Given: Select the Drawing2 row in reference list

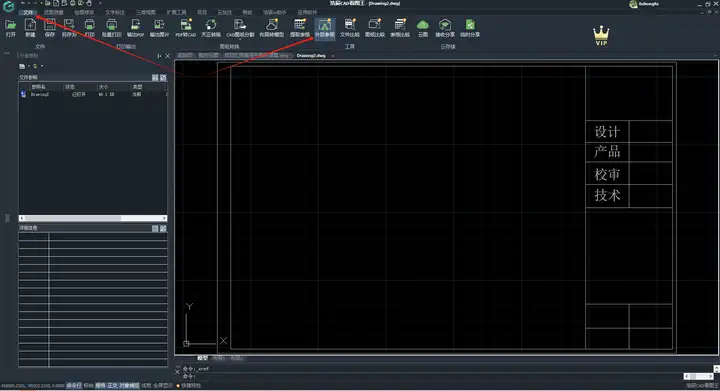Looking at the screenshot, I should 93,94.
